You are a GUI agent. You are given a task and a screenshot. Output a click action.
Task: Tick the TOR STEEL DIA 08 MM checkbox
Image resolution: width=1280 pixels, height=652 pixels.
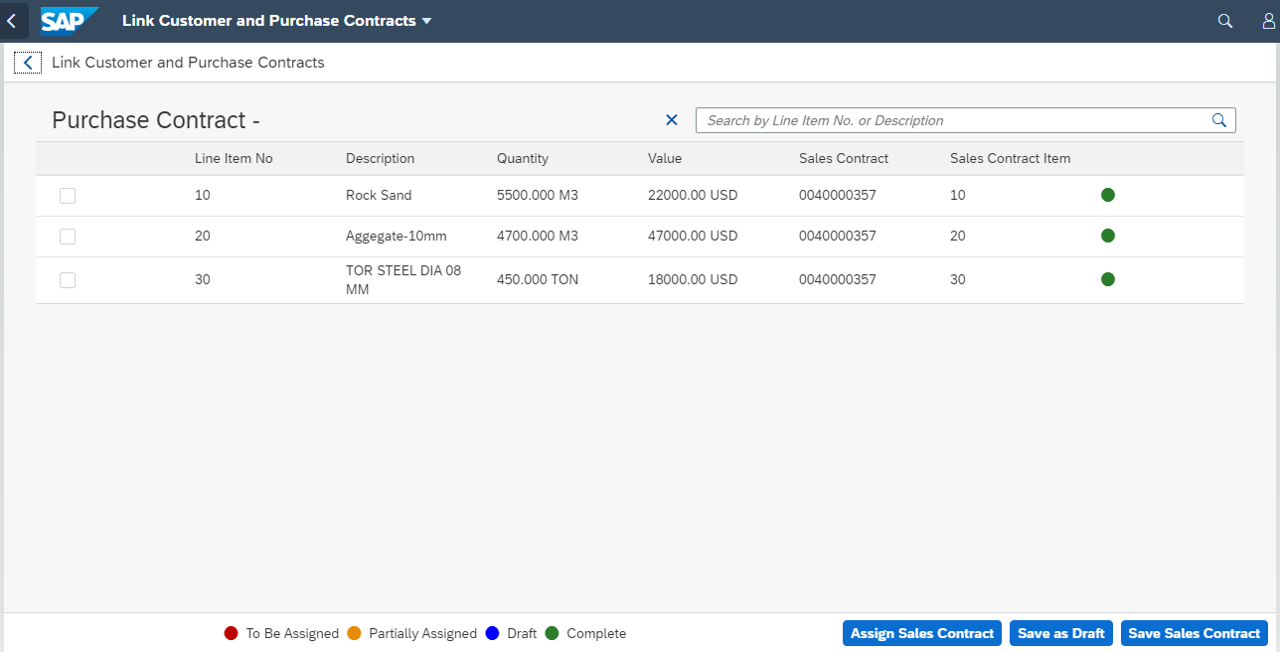67,280
